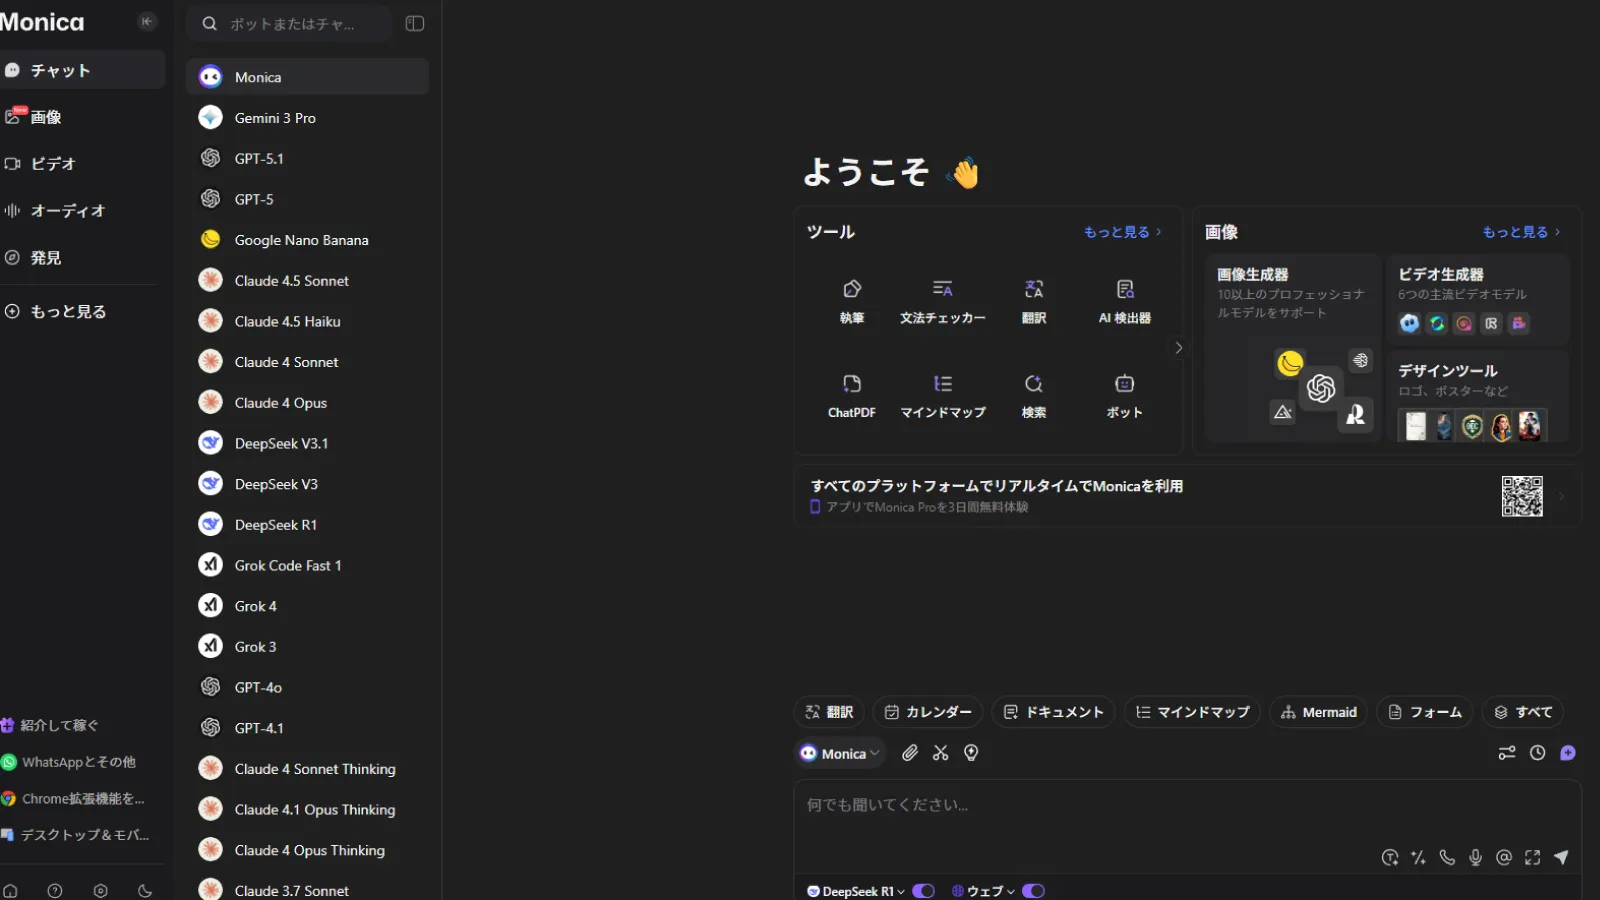Image resolution: width=1600 pixels, height=900 pixels.
Task: Switch theme with the moon icon
Action: coord(145,891)
